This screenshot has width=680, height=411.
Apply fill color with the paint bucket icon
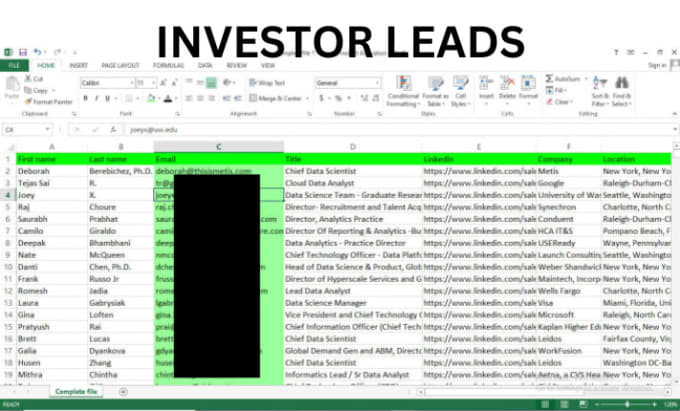[x=150, y=98]
